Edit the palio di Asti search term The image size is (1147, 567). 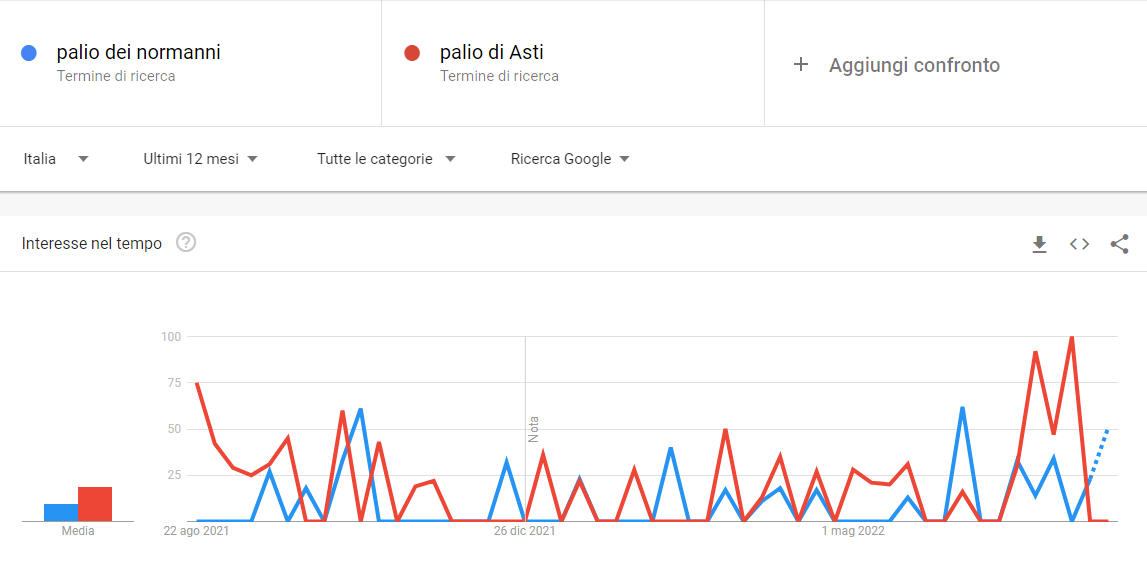tap(492, 53)
